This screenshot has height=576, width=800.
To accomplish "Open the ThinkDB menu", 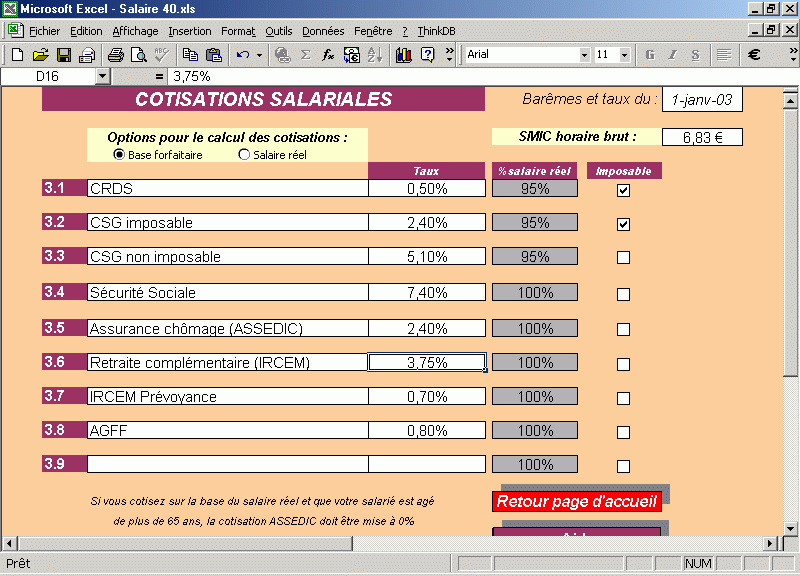I will 436,31.
